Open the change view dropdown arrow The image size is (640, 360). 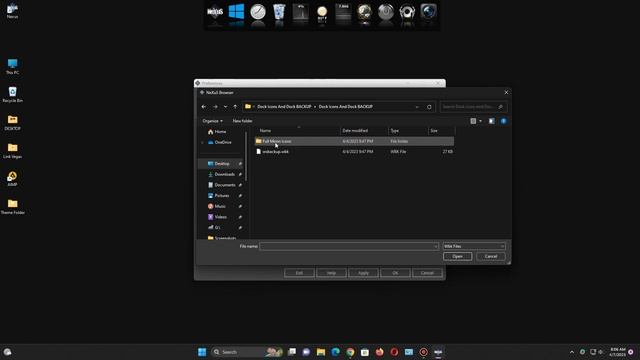coord(480,121)
